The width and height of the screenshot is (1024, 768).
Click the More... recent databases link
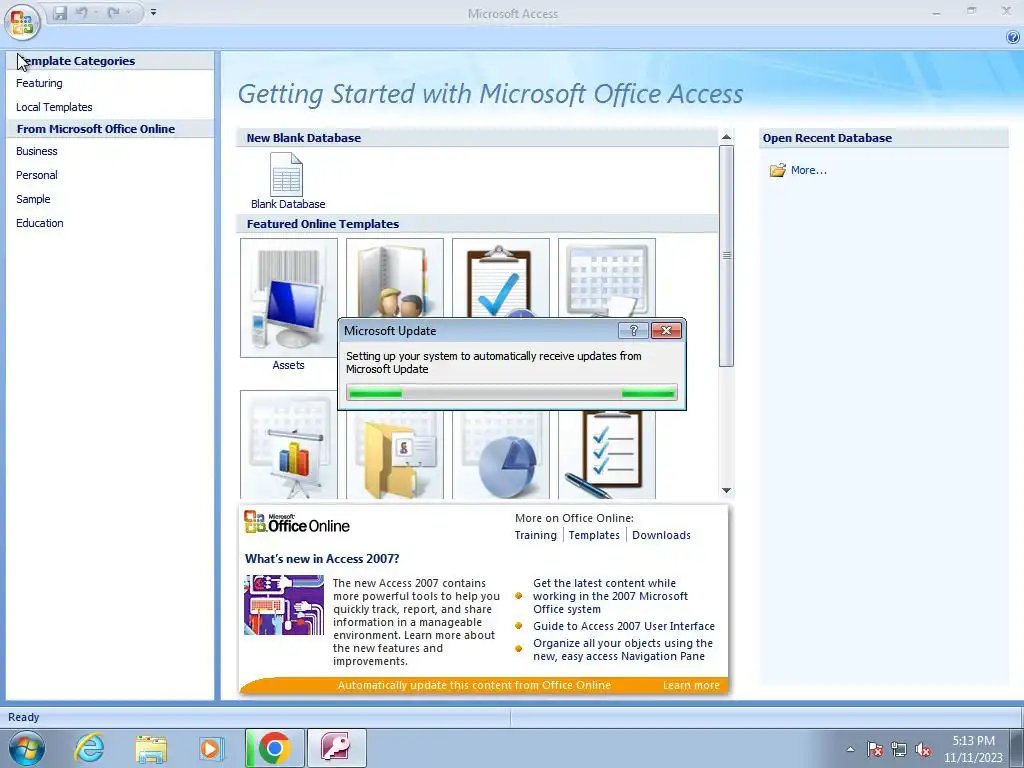[808, 170]
